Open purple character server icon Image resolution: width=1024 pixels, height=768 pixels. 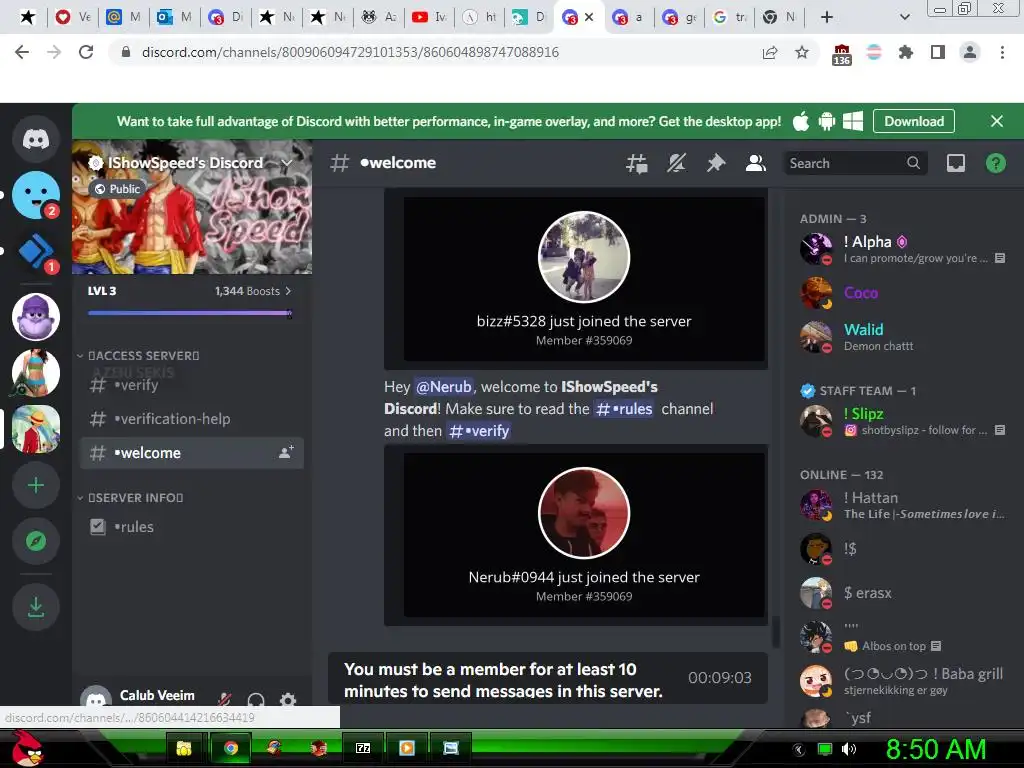coord(36,317)
